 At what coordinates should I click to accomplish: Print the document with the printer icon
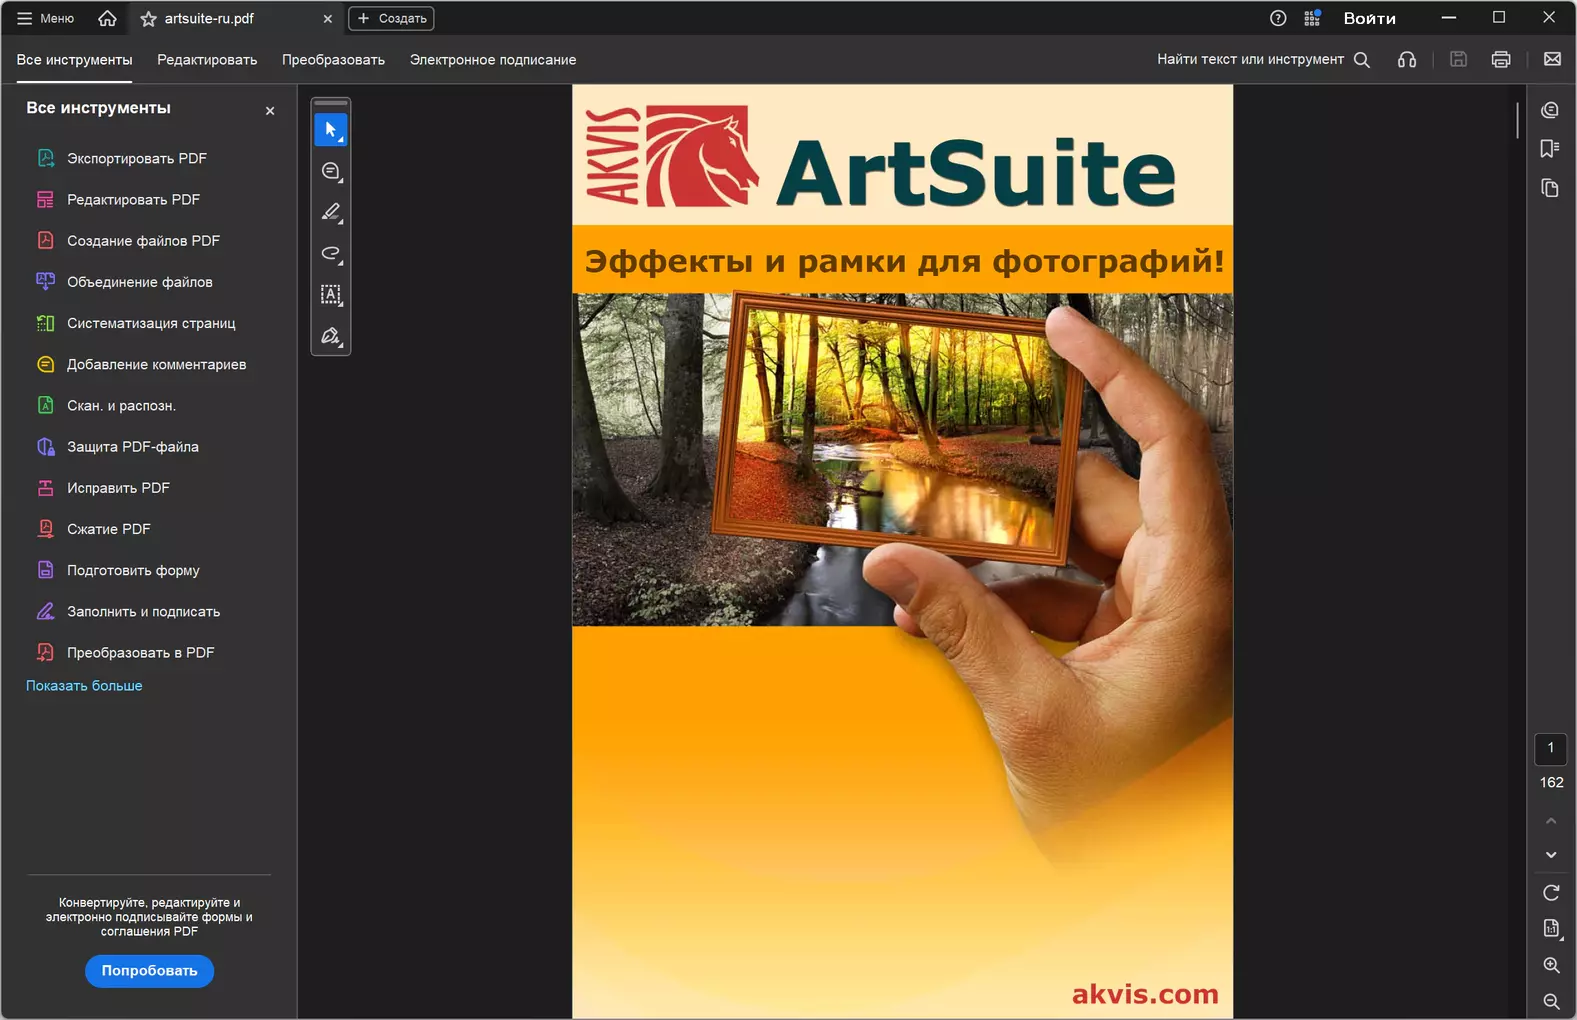click(x=1501, y=60)
